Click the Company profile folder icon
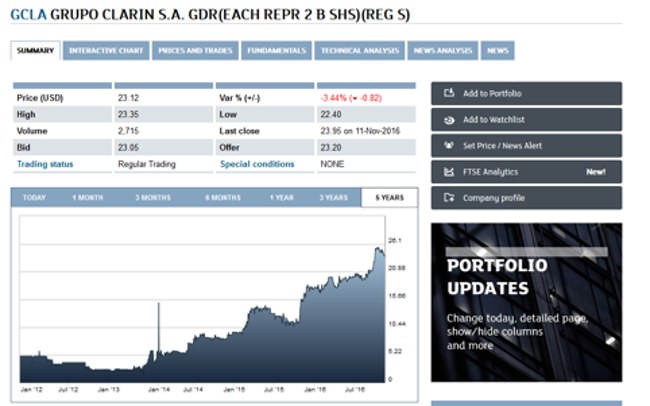The image size is (650, 406). pos(449,198)
